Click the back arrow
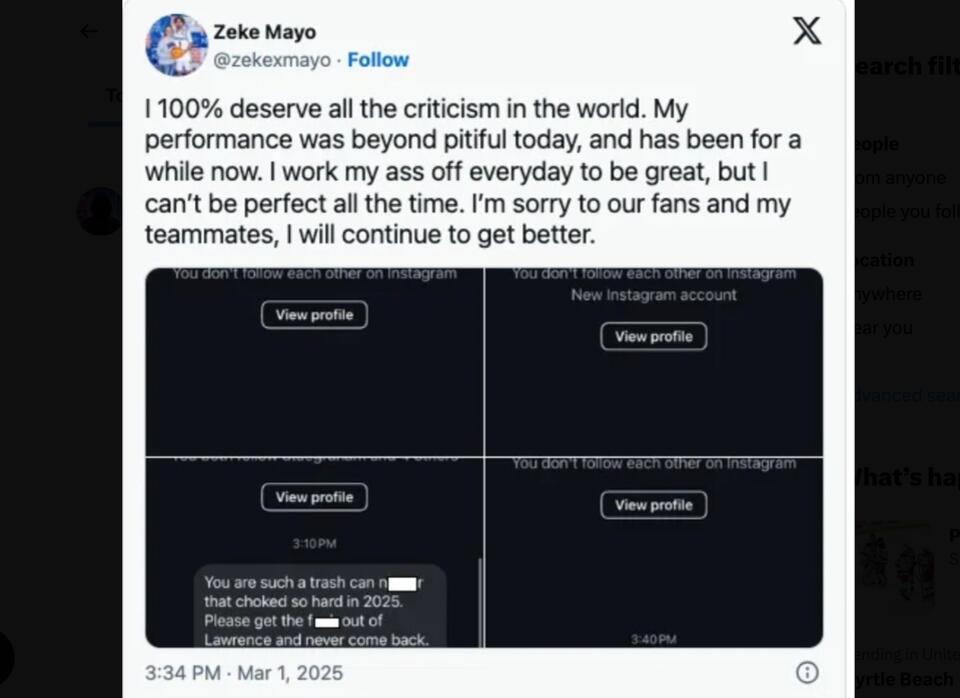The width and height of the screenshot is (960, 698). pyautogui.click(x=88, y=31)
